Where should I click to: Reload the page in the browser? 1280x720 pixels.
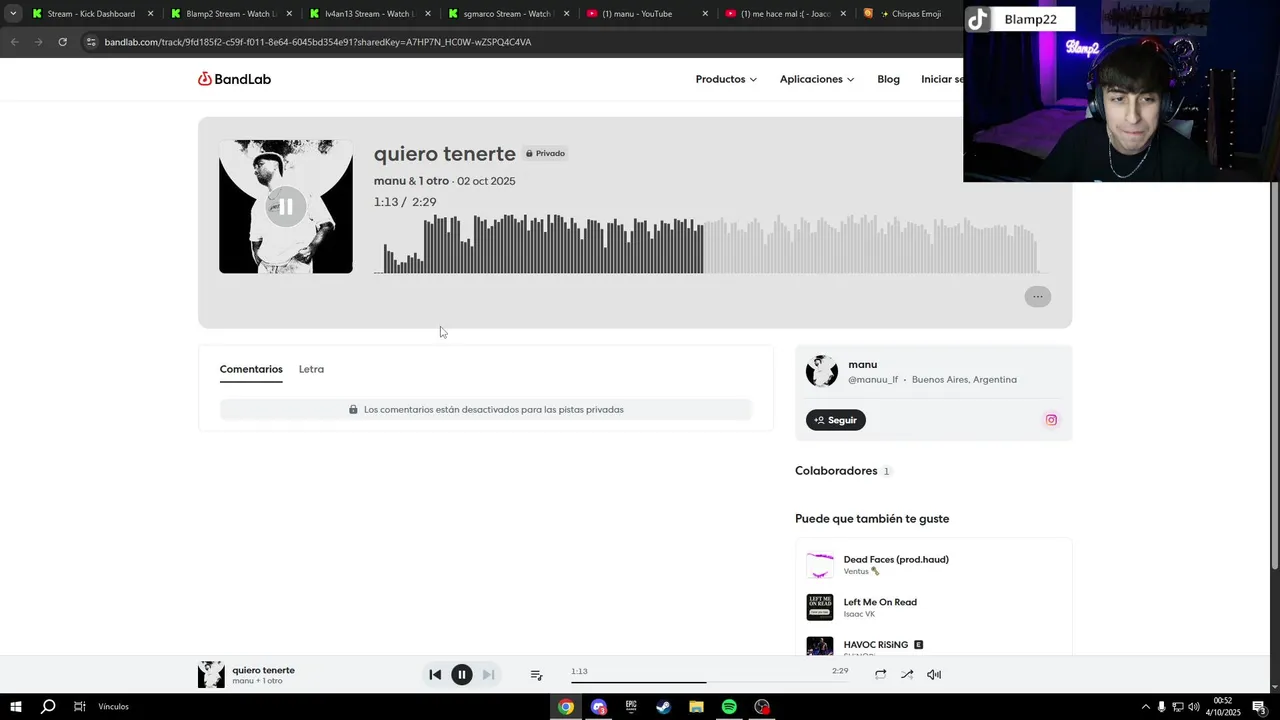62,42
